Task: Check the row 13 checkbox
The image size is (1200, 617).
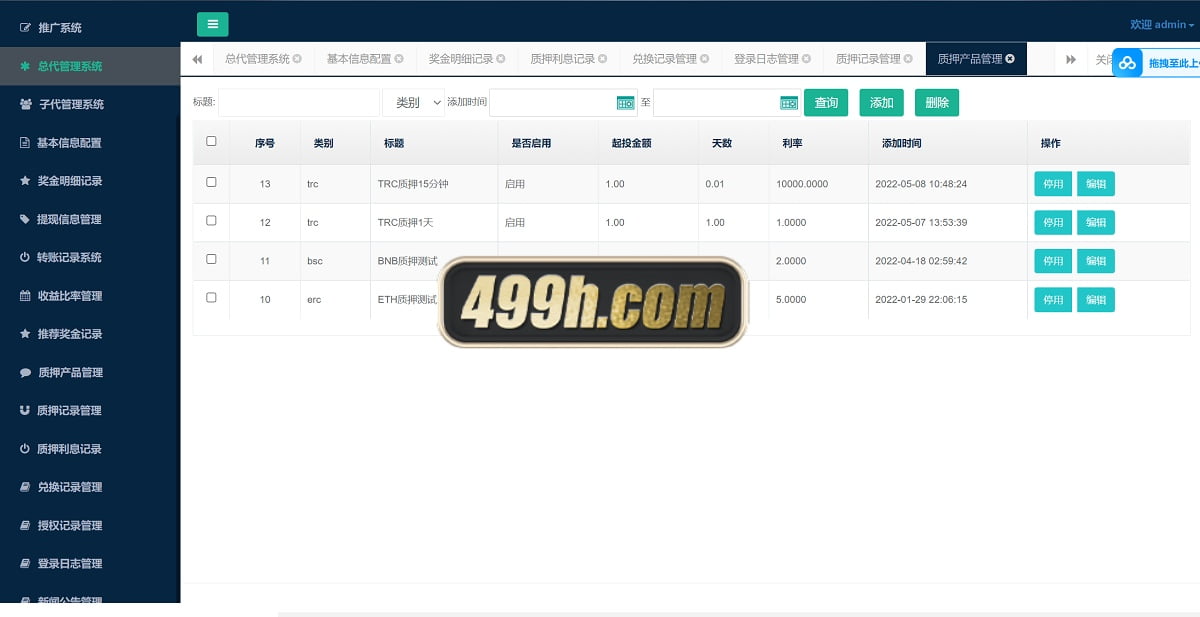Action: [x=211, y=183]
